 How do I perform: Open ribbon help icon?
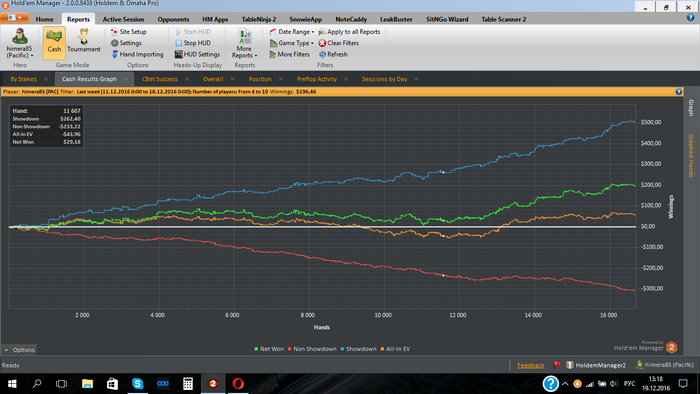[x=690, y=17]
